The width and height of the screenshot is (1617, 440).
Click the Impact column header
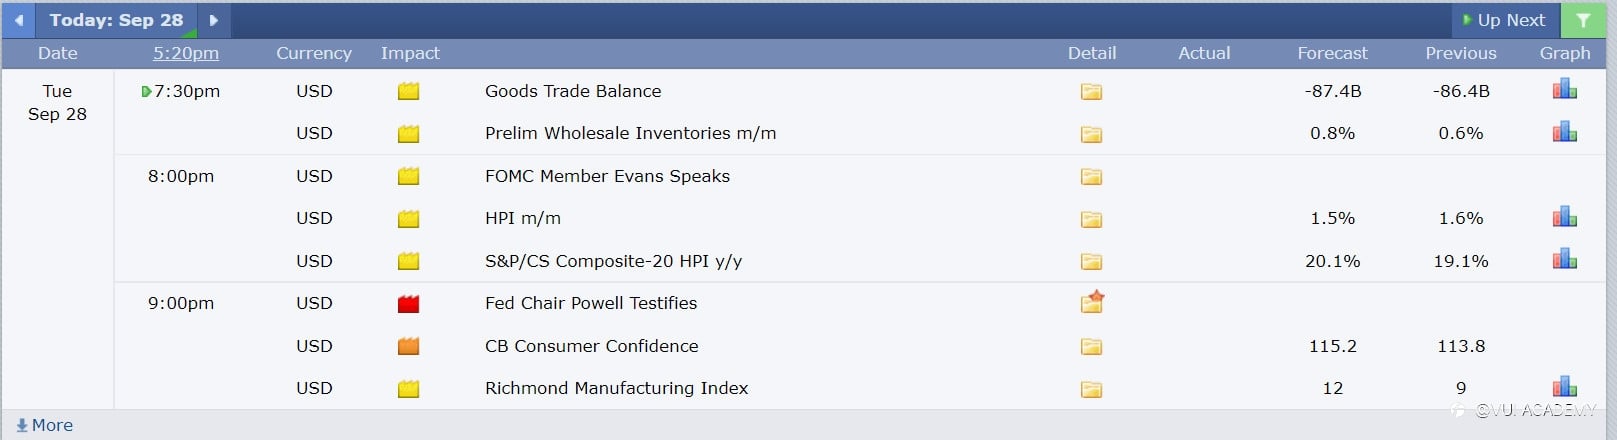point(410,53)
